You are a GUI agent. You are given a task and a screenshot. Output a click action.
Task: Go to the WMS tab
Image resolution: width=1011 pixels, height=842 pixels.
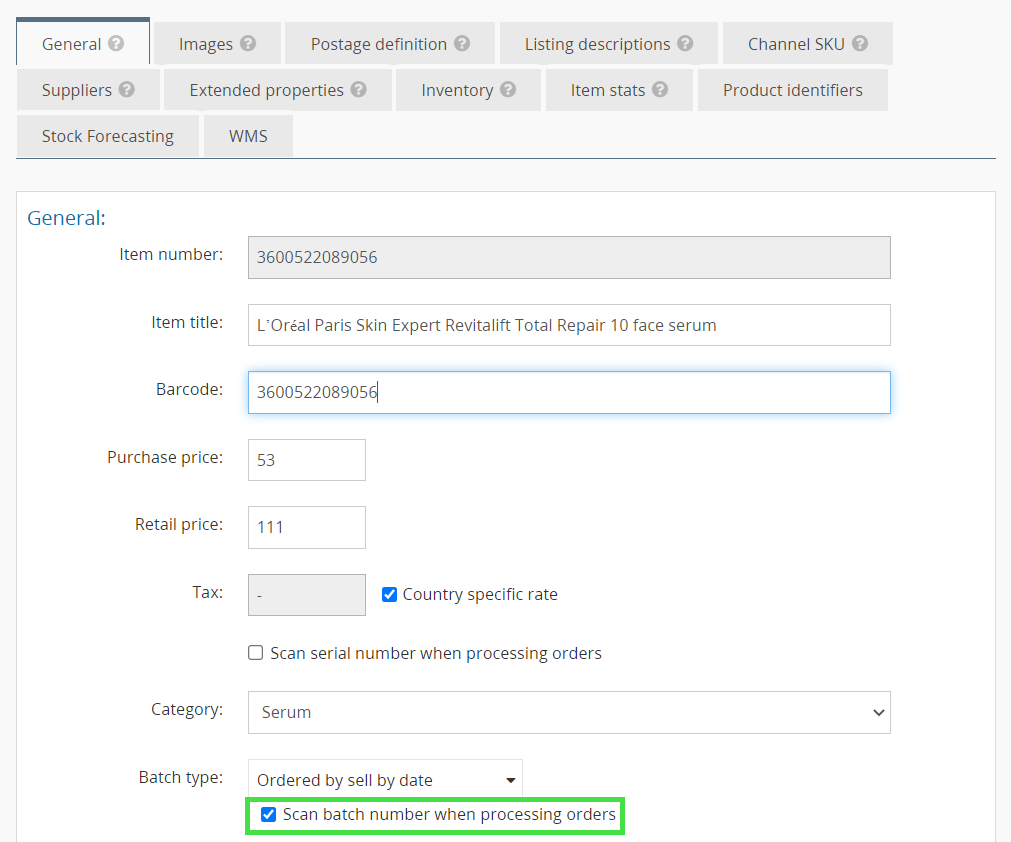248,136
